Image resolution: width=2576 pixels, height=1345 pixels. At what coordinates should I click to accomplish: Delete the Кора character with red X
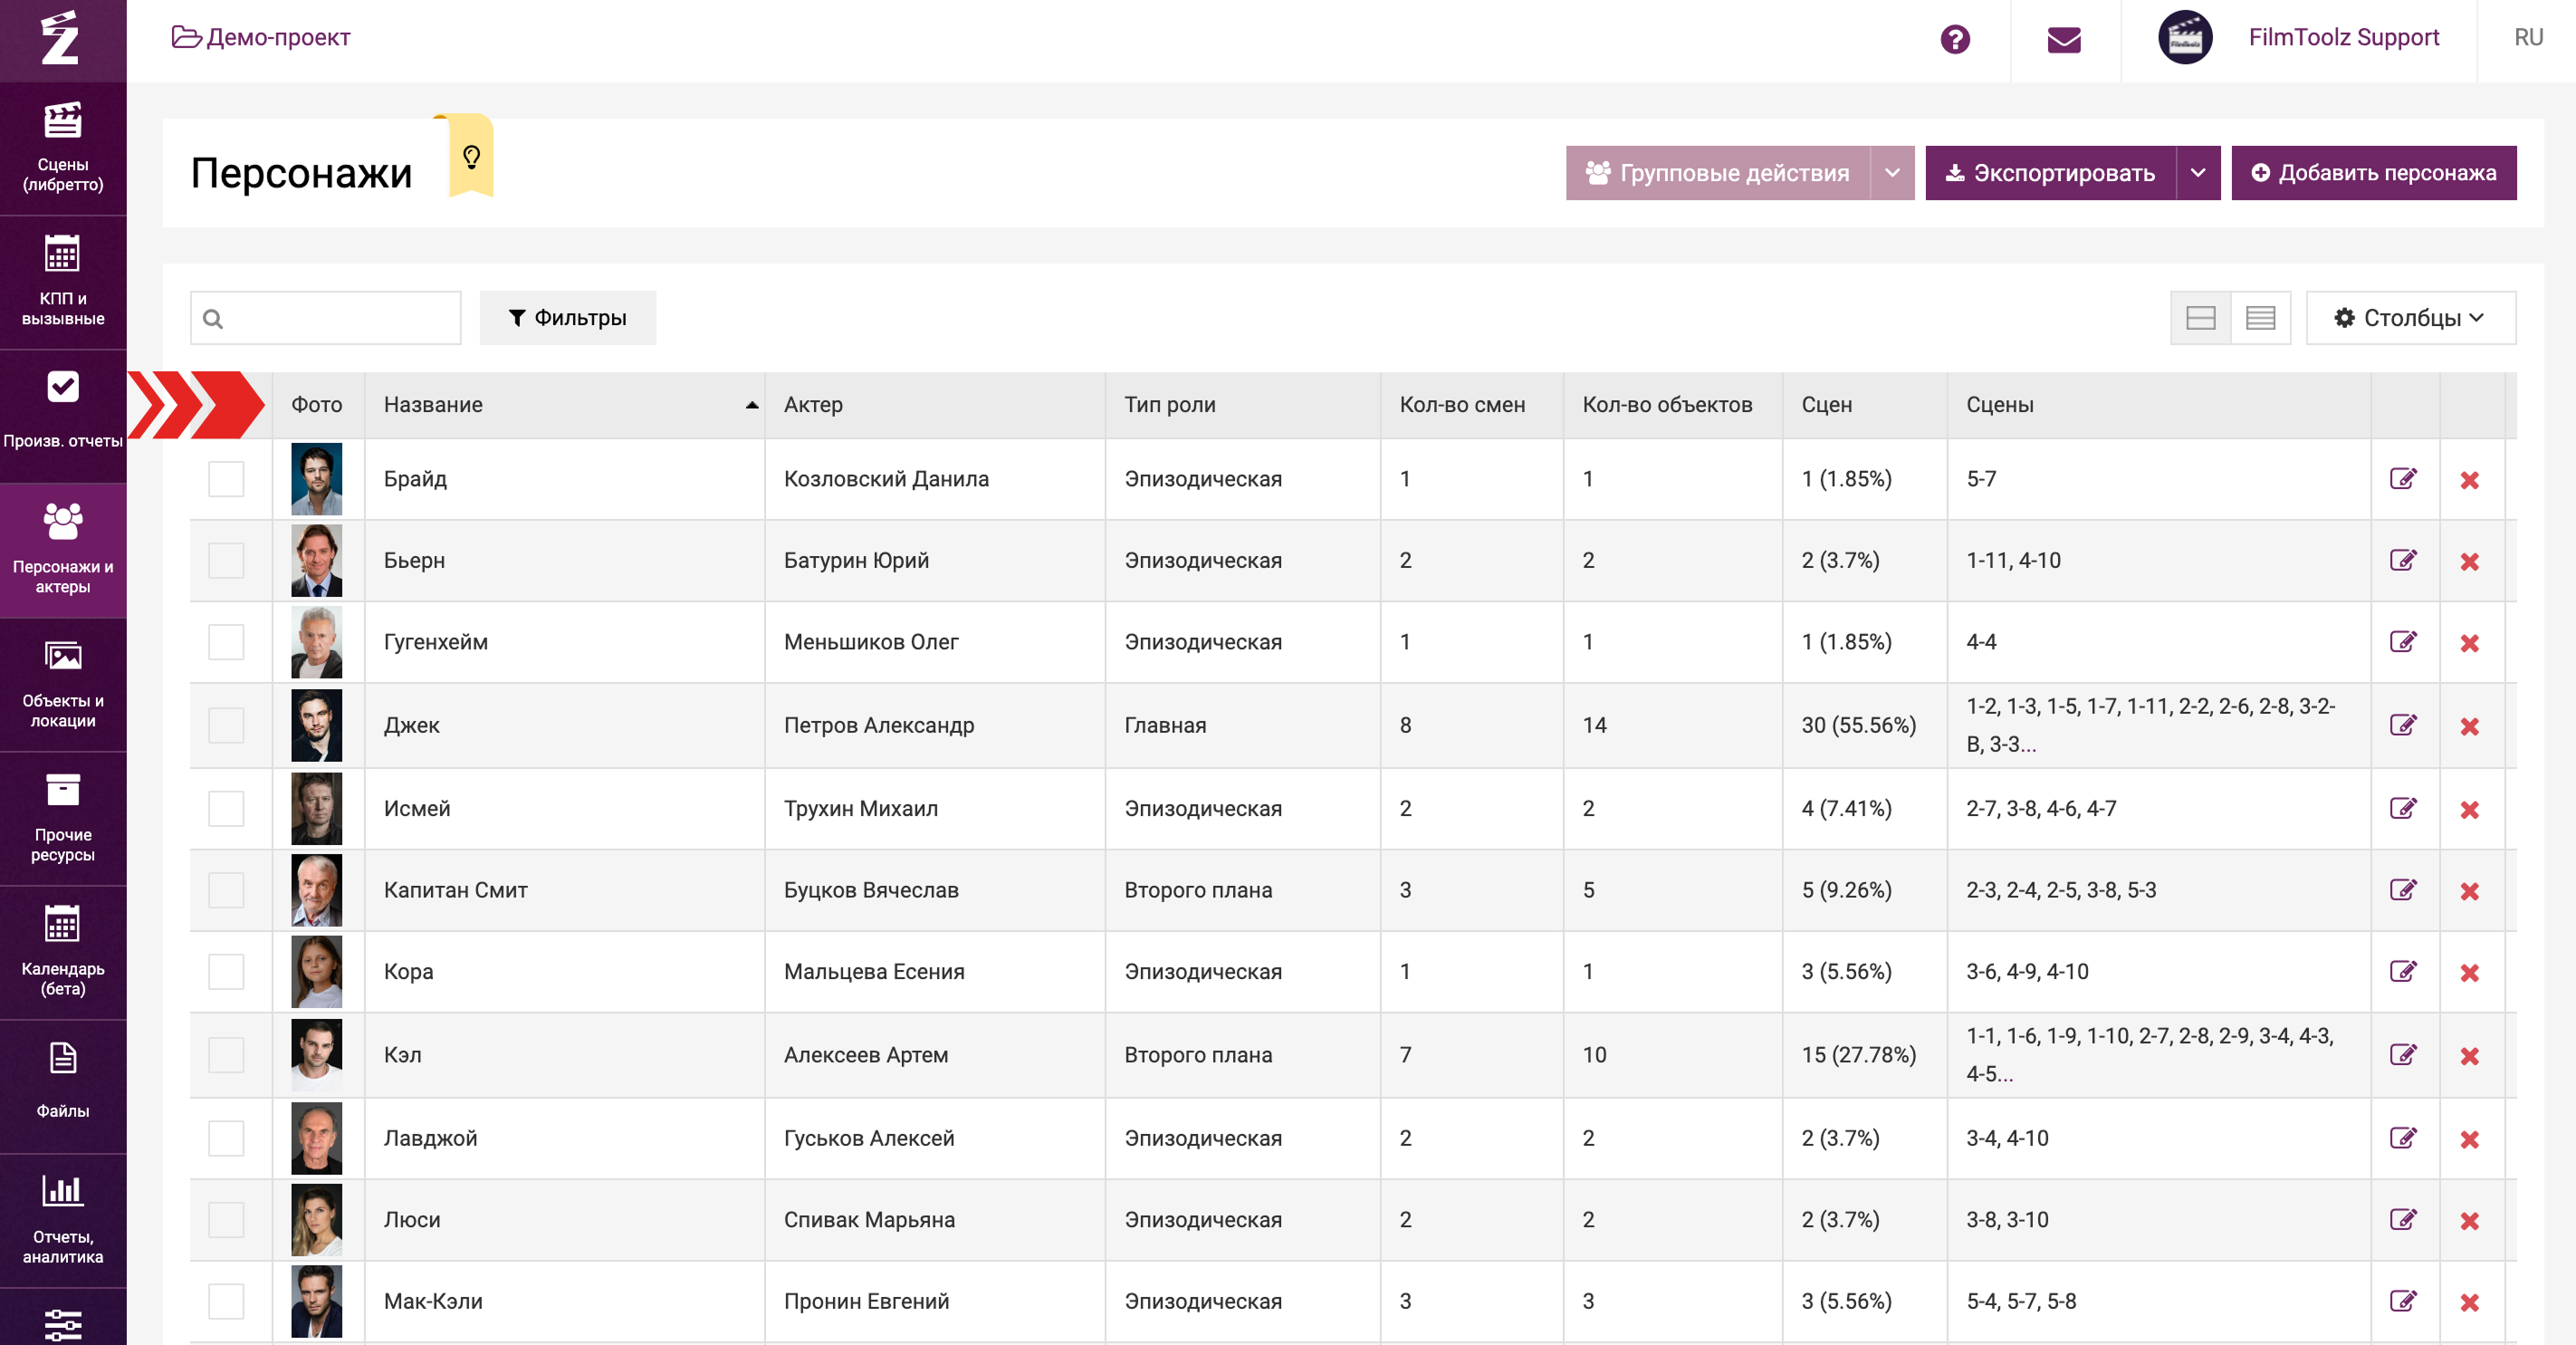(2469, 972)
